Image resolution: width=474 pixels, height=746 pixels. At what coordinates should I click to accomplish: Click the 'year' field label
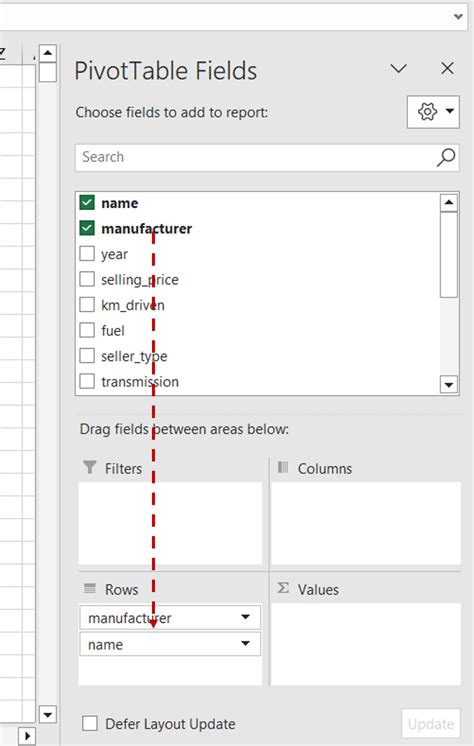(114, 255)
